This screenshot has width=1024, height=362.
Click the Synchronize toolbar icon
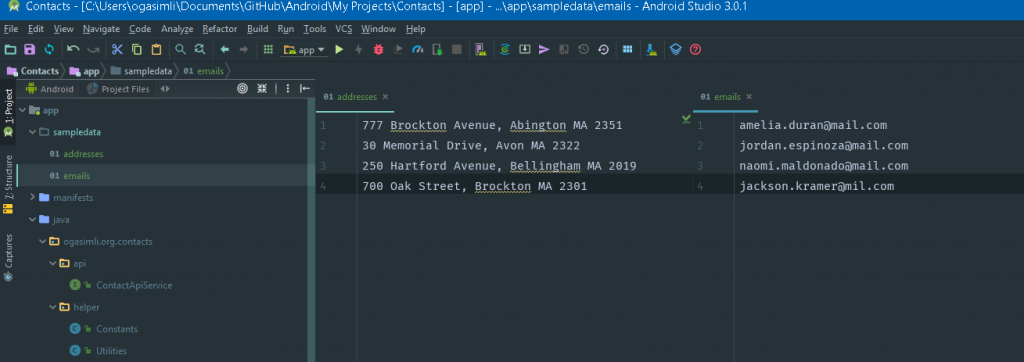[x=49, y=50]
